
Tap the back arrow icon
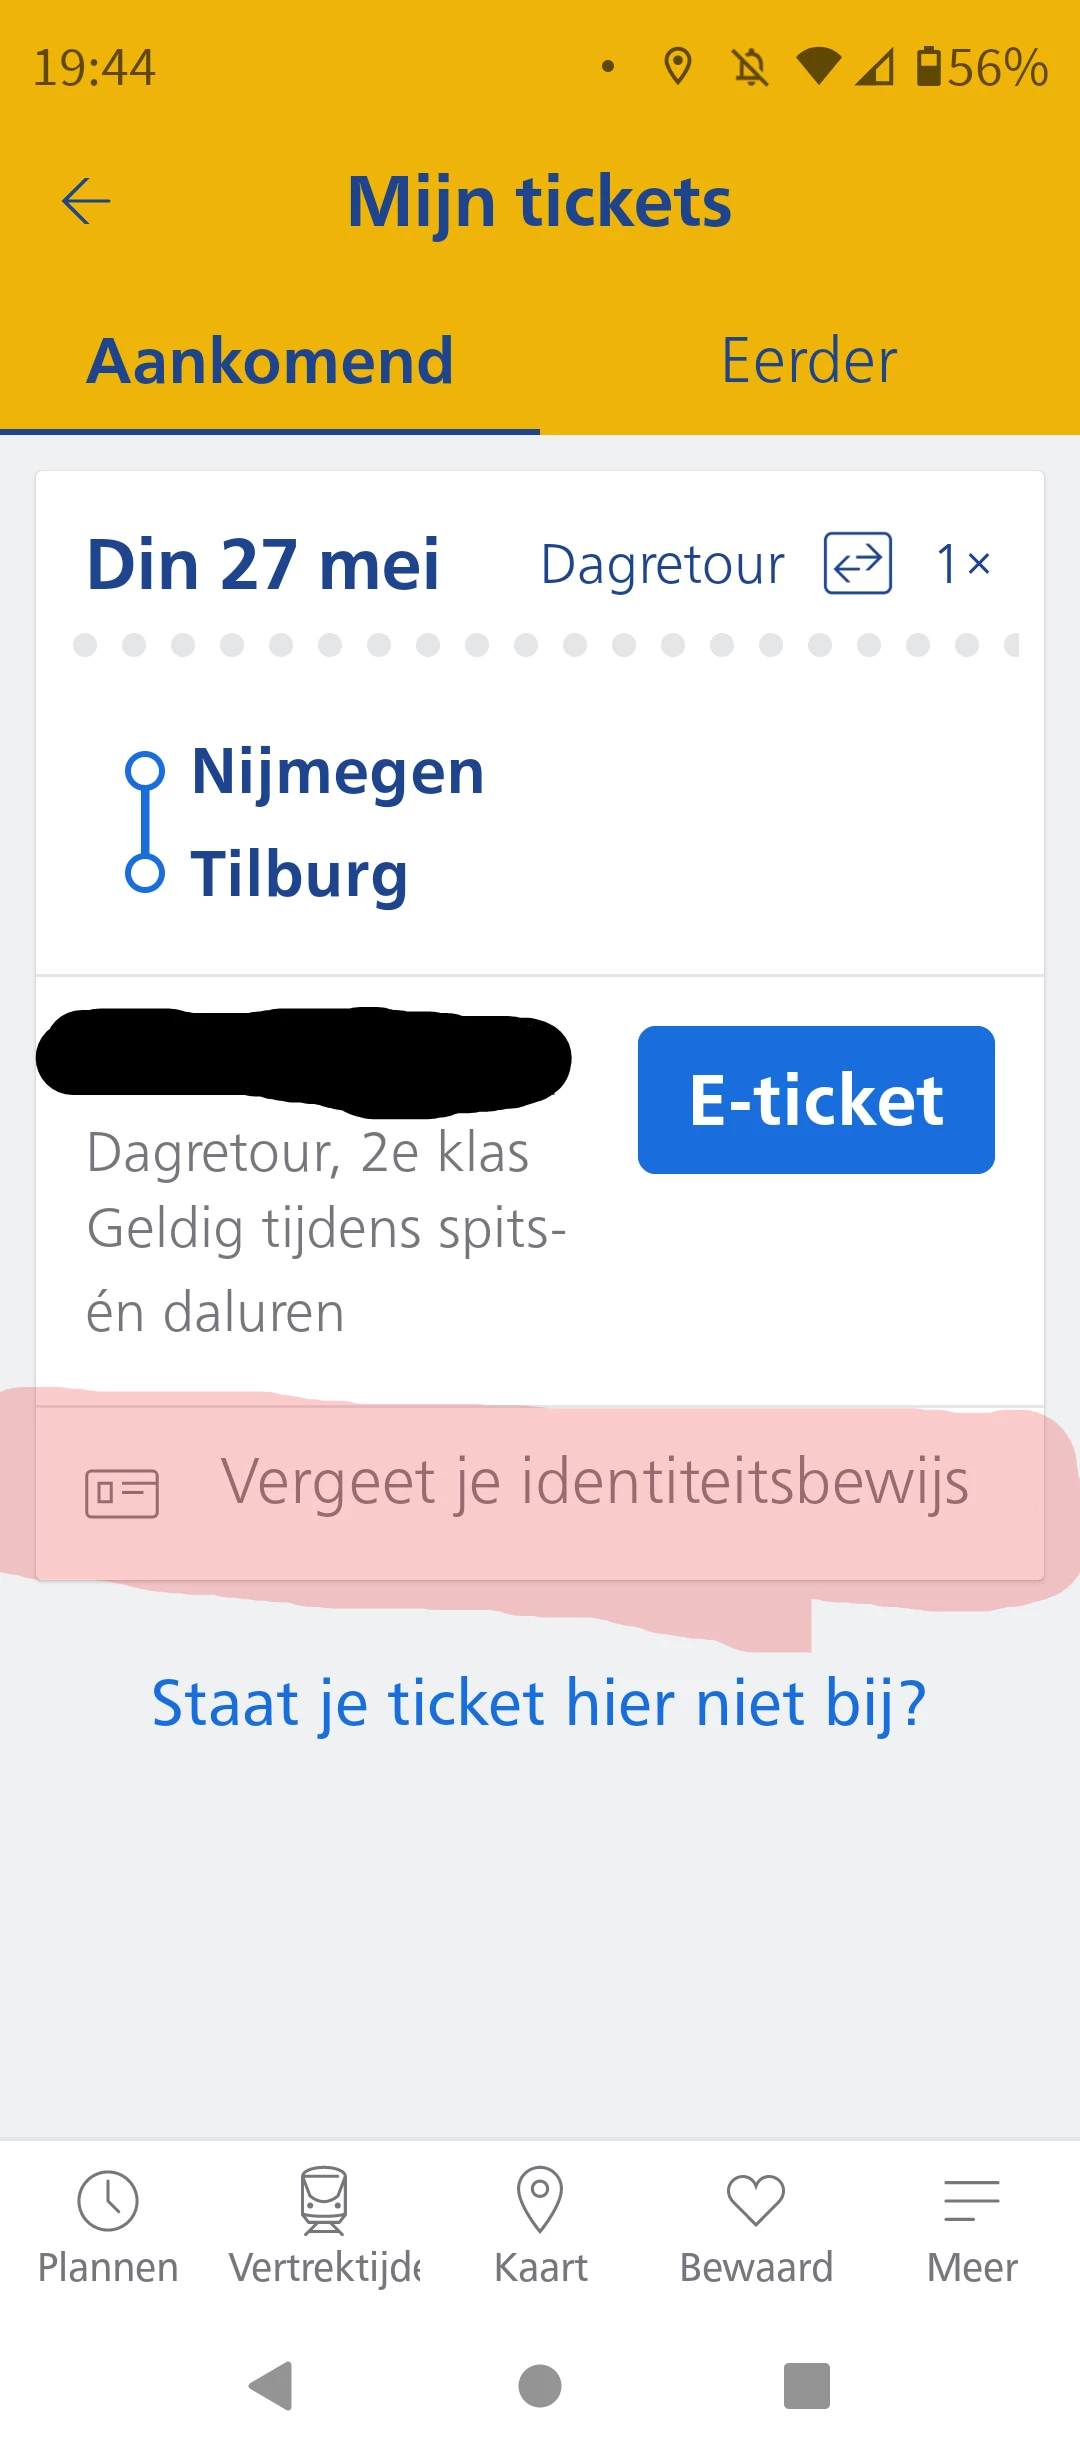86,202
